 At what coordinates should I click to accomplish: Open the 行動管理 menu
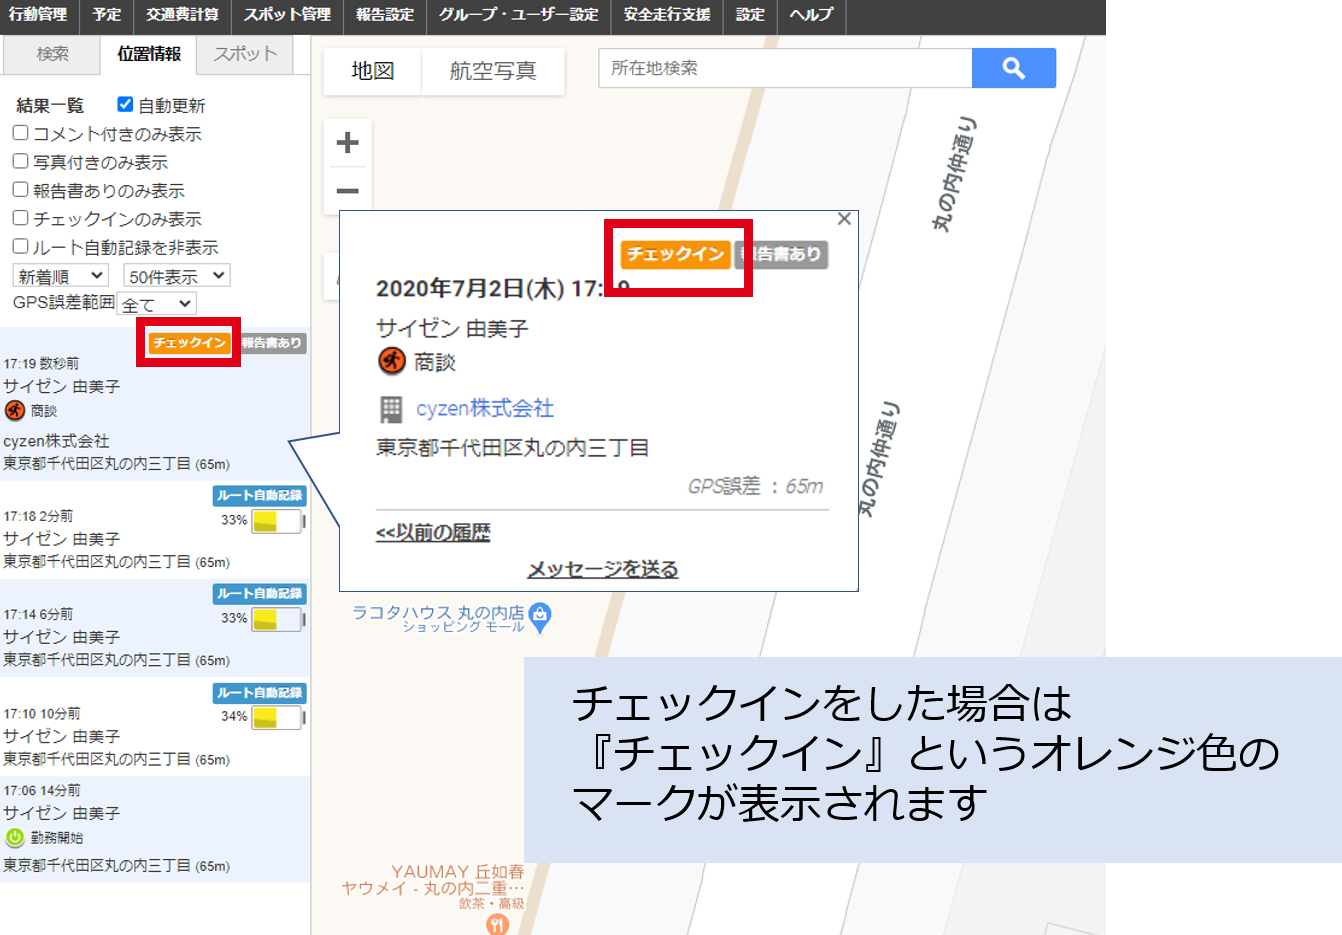click(38, 15)
